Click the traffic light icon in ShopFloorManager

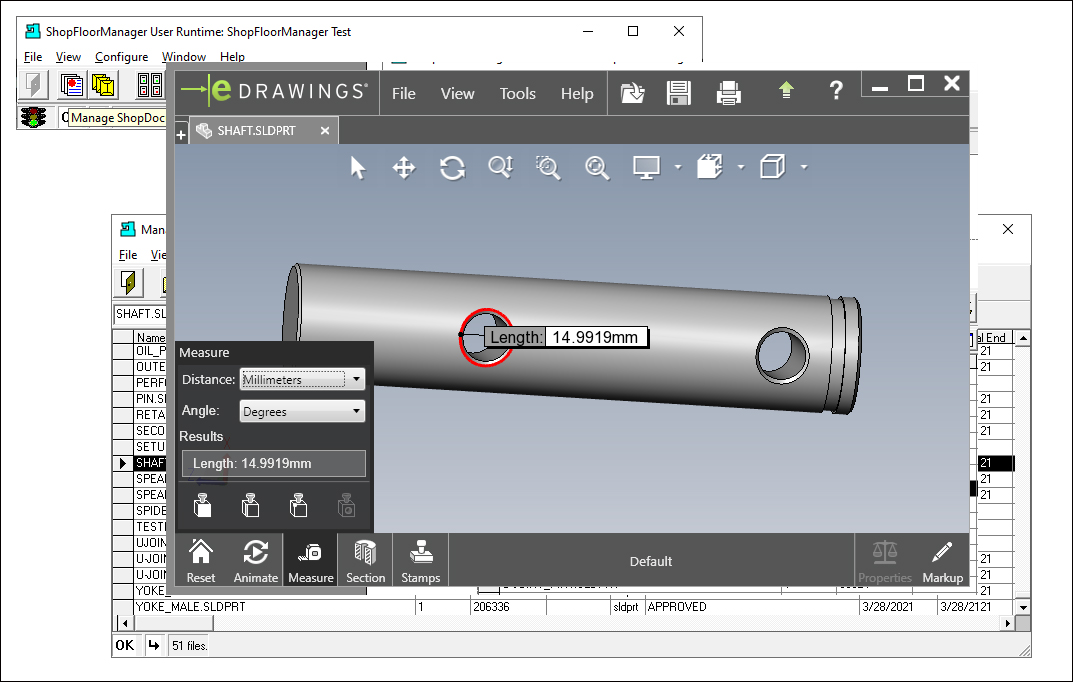(x=33, y=117)
